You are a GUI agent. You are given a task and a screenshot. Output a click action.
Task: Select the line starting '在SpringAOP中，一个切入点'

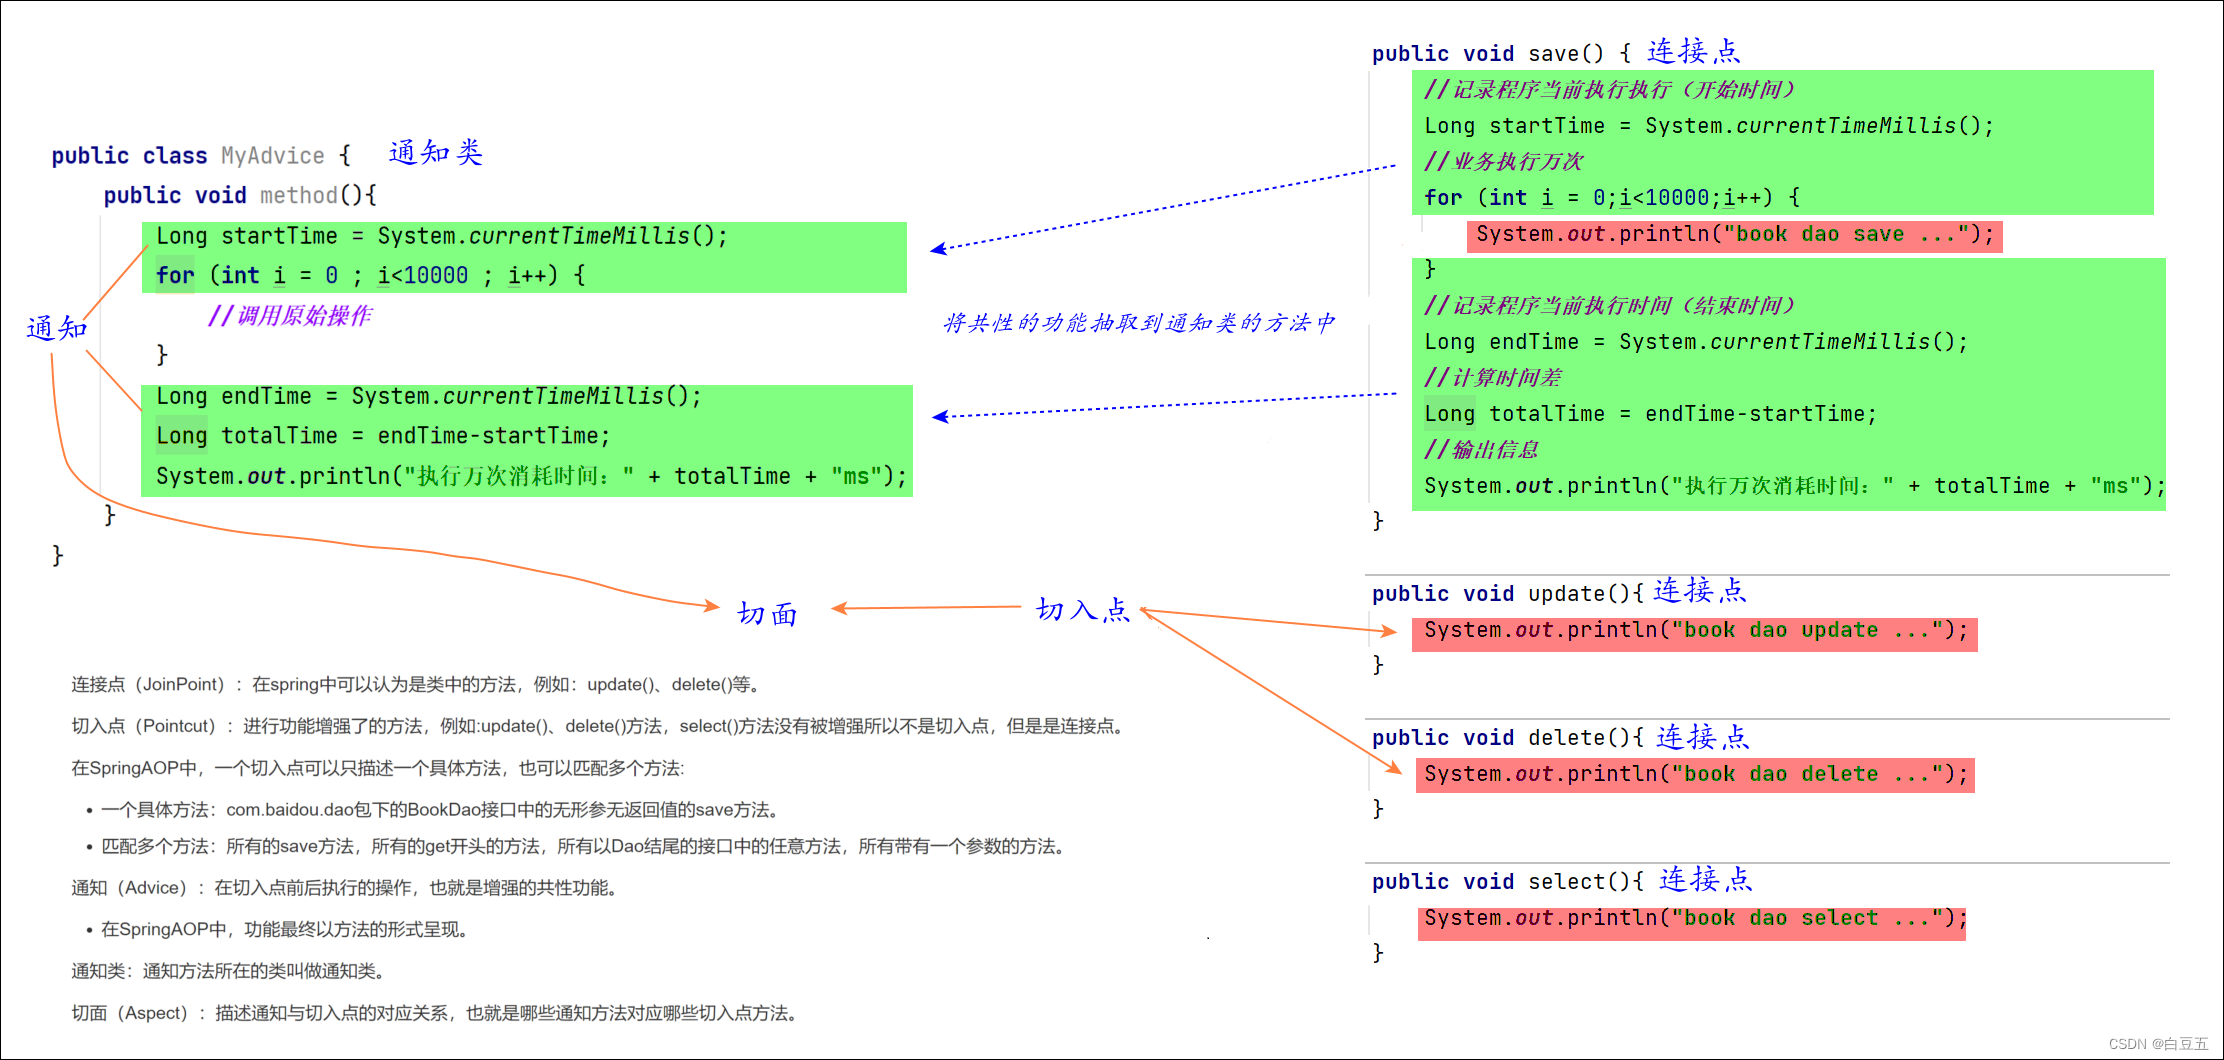click(378, 769)
